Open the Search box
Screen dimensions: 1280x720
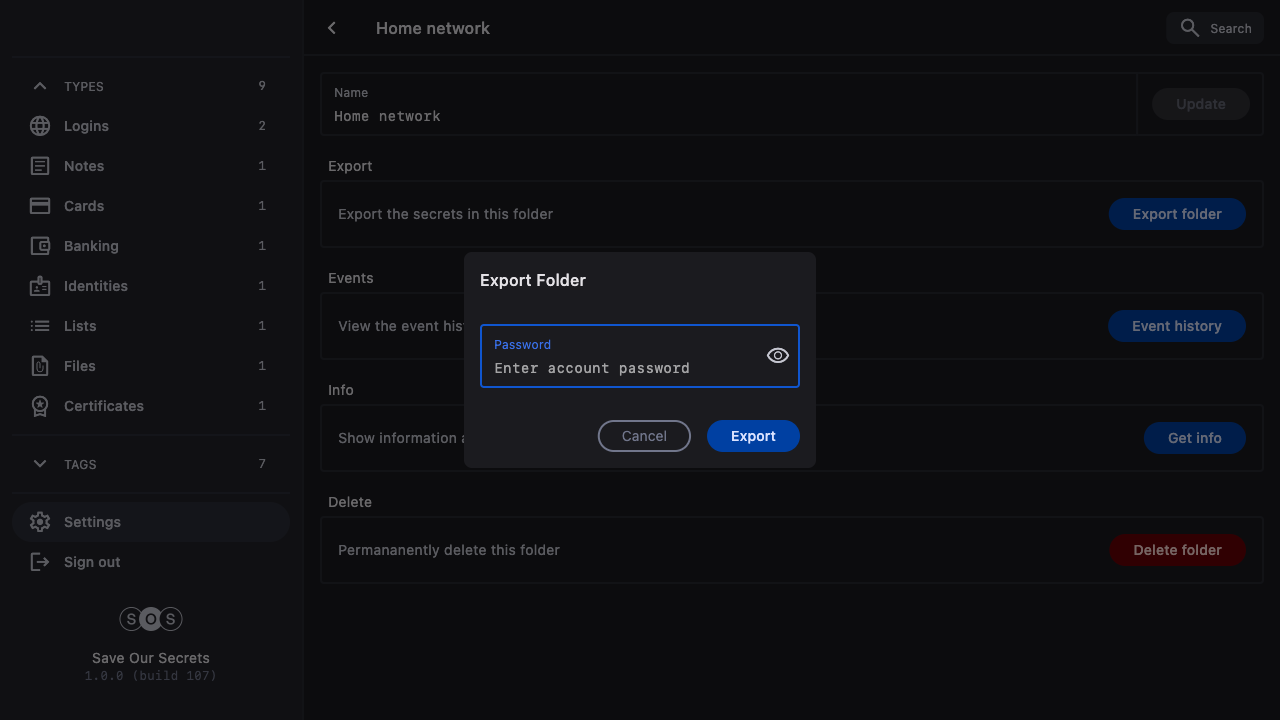(x=1215, y=28)
